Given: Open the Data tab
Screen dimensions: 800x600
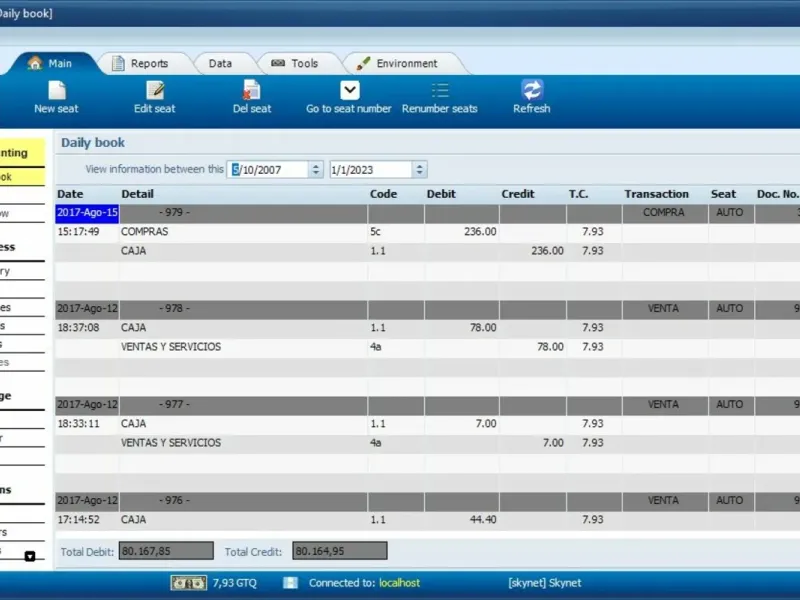Looking at the screenshot, I should click(220, 63).
